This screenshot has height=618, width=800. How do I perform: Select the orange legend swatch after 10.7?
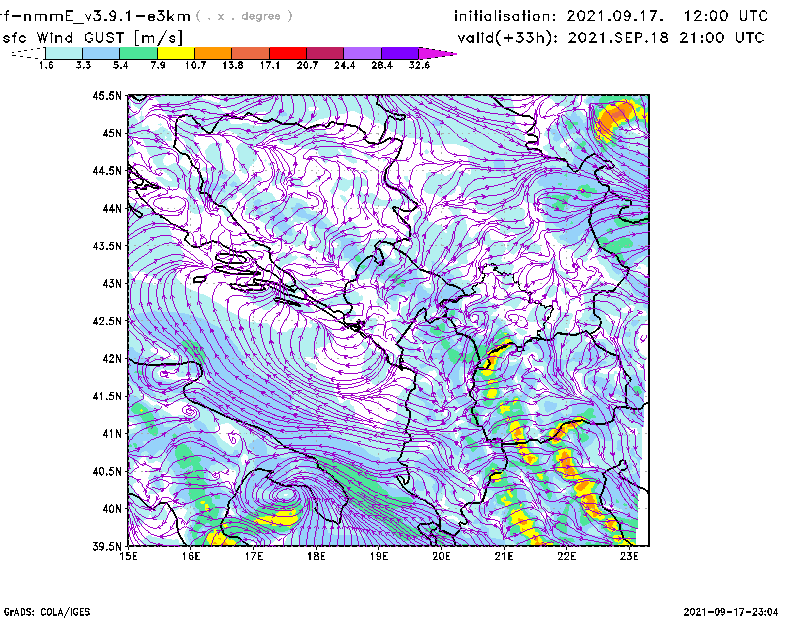pyautogui.click(x=213, y=53)
